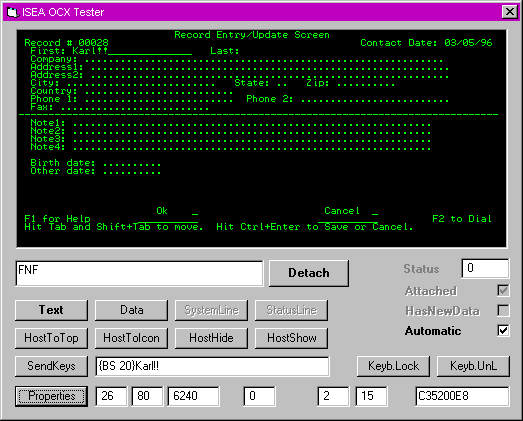Click the Note2 line in terminal
This screenshot has height=421, width=523.
[252, 131]
